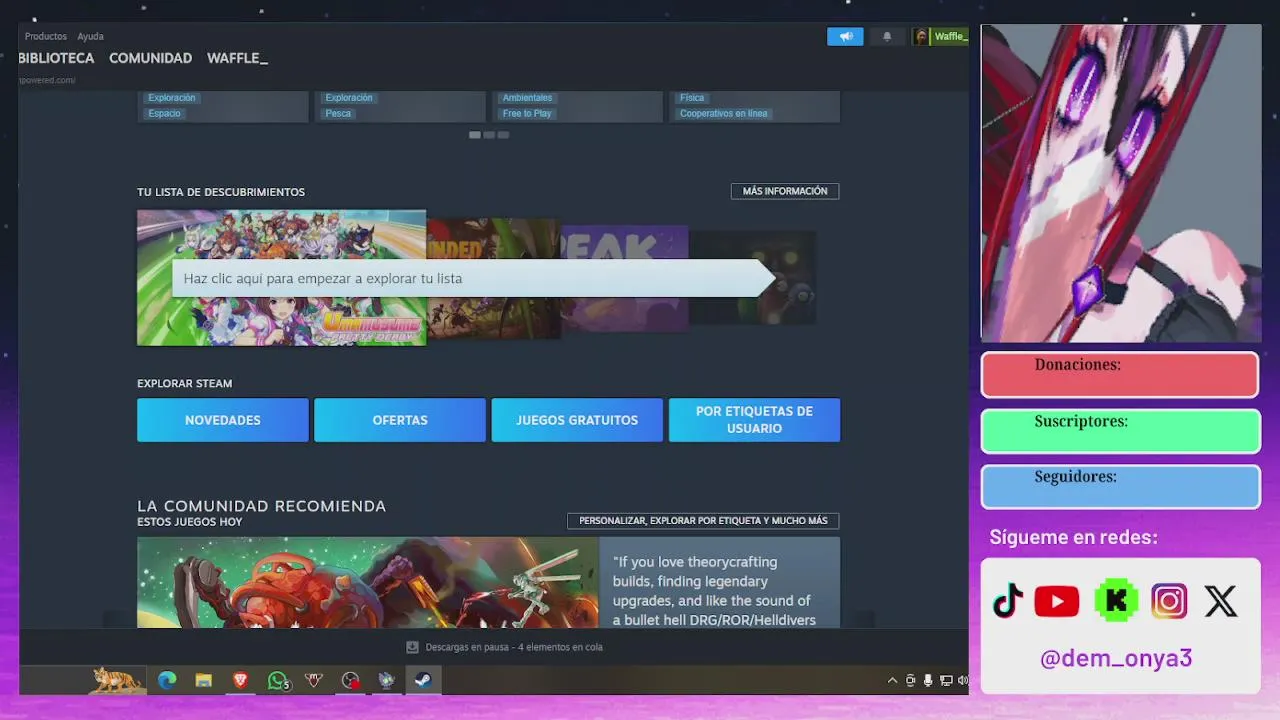Open WhatsApp from the taskbar
The height and width of the screenshot is (720, 1280).
(x=278, y=680)
